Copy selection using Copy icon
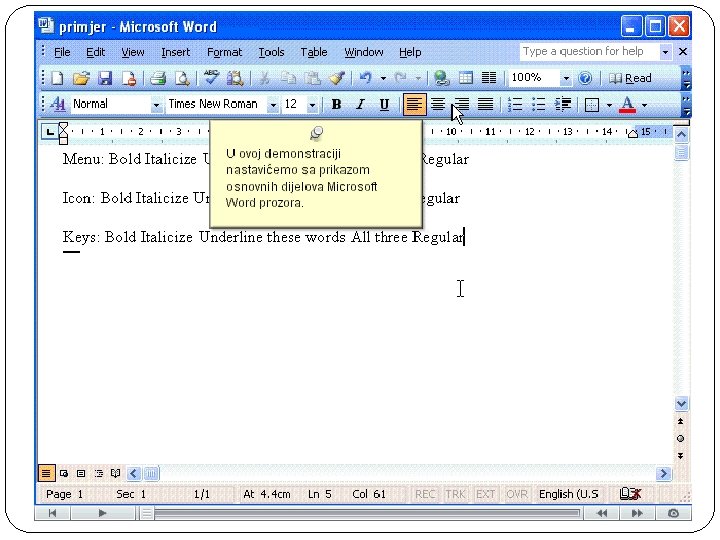This screenshot has height=540, width=720. (x=288, y=79)
